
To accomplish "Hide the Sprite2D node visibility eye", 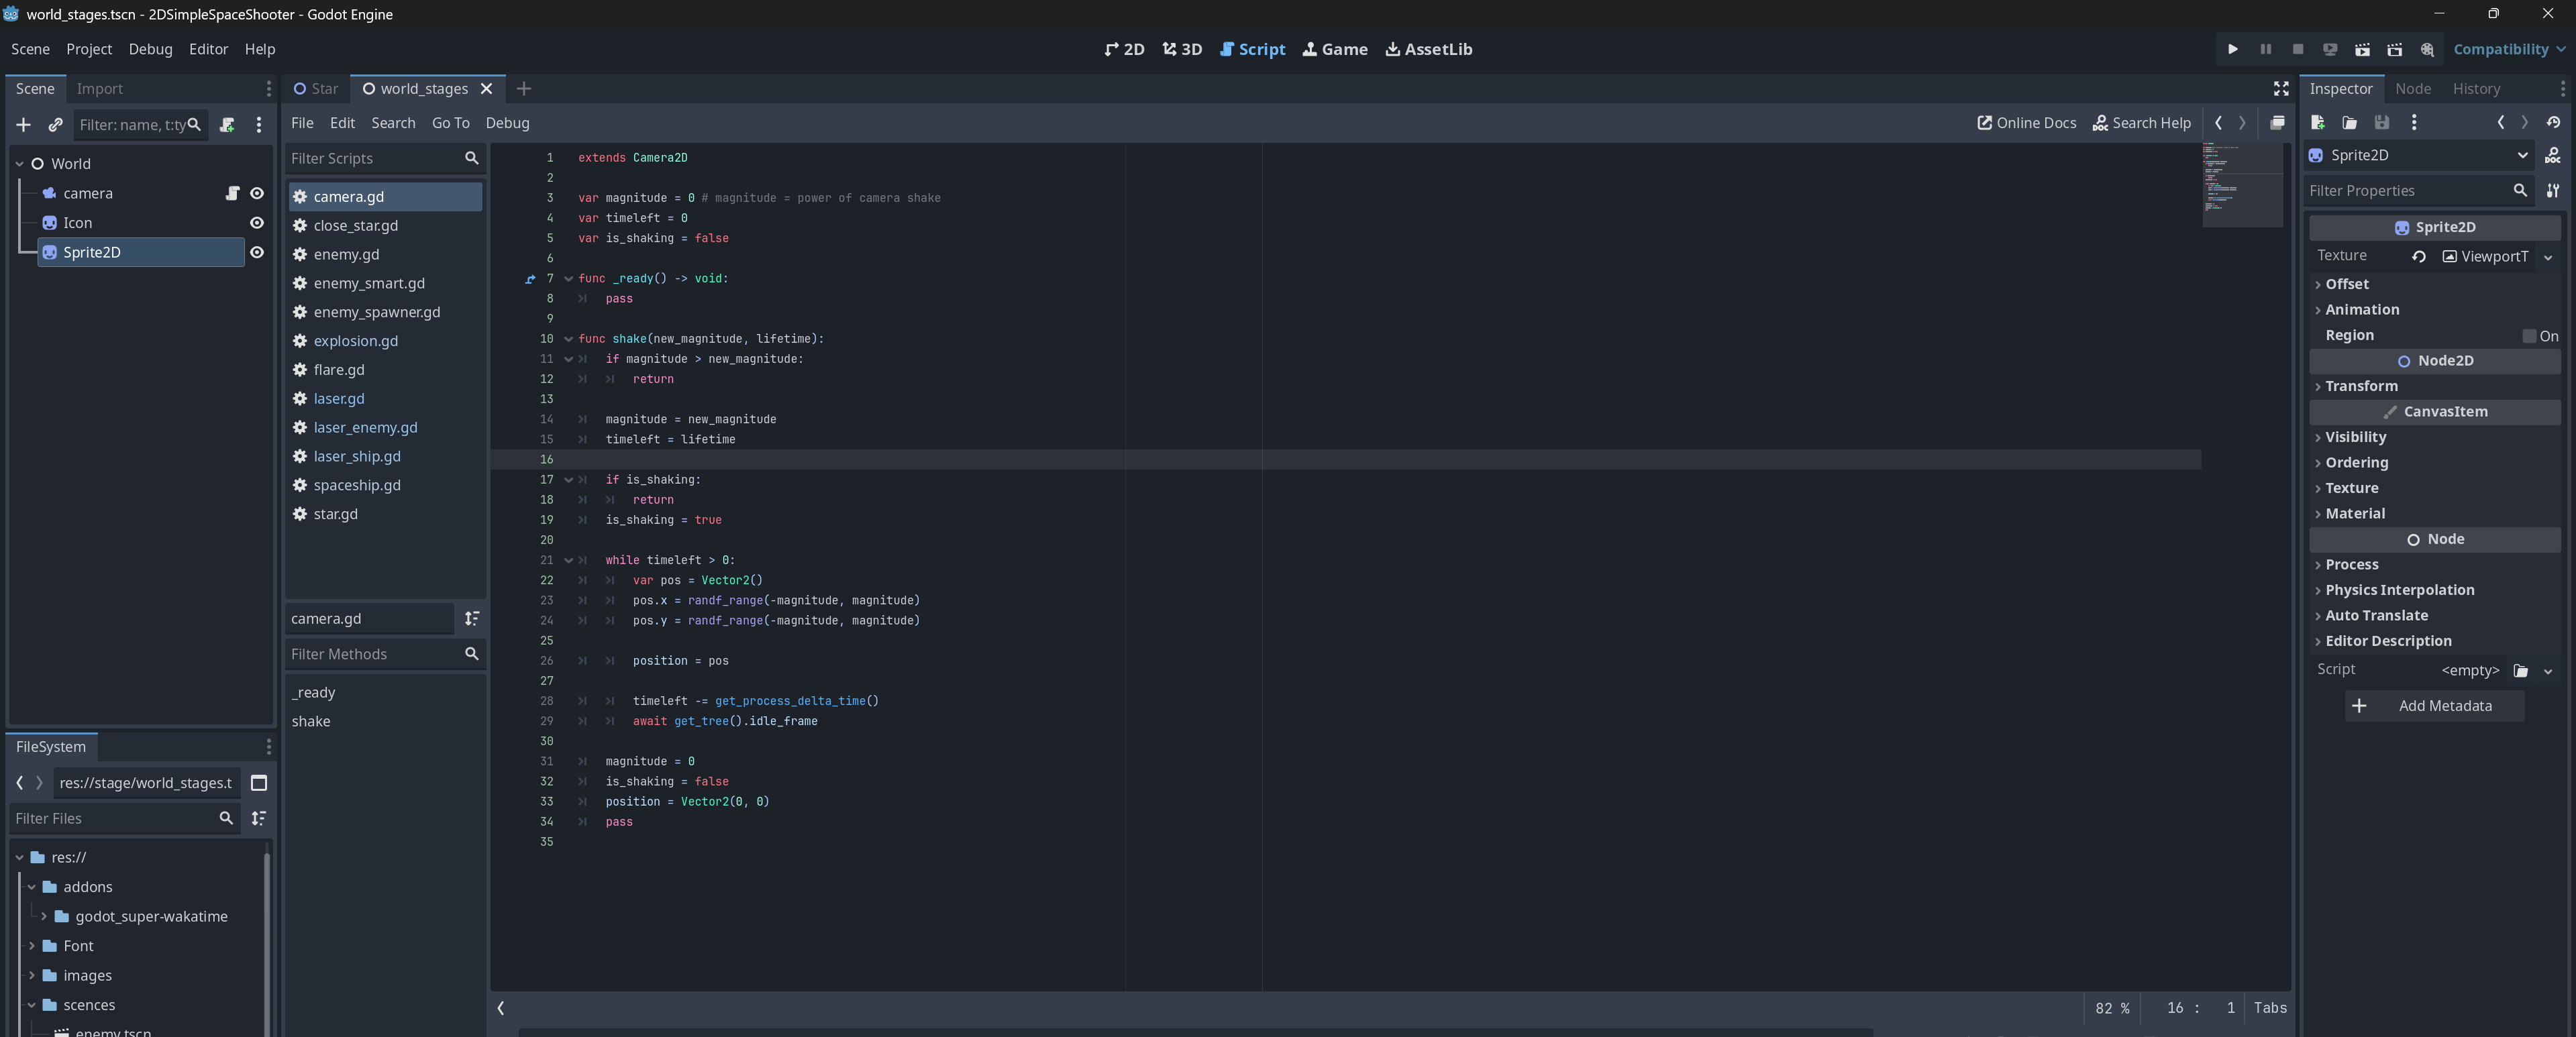I will (257, 252).
